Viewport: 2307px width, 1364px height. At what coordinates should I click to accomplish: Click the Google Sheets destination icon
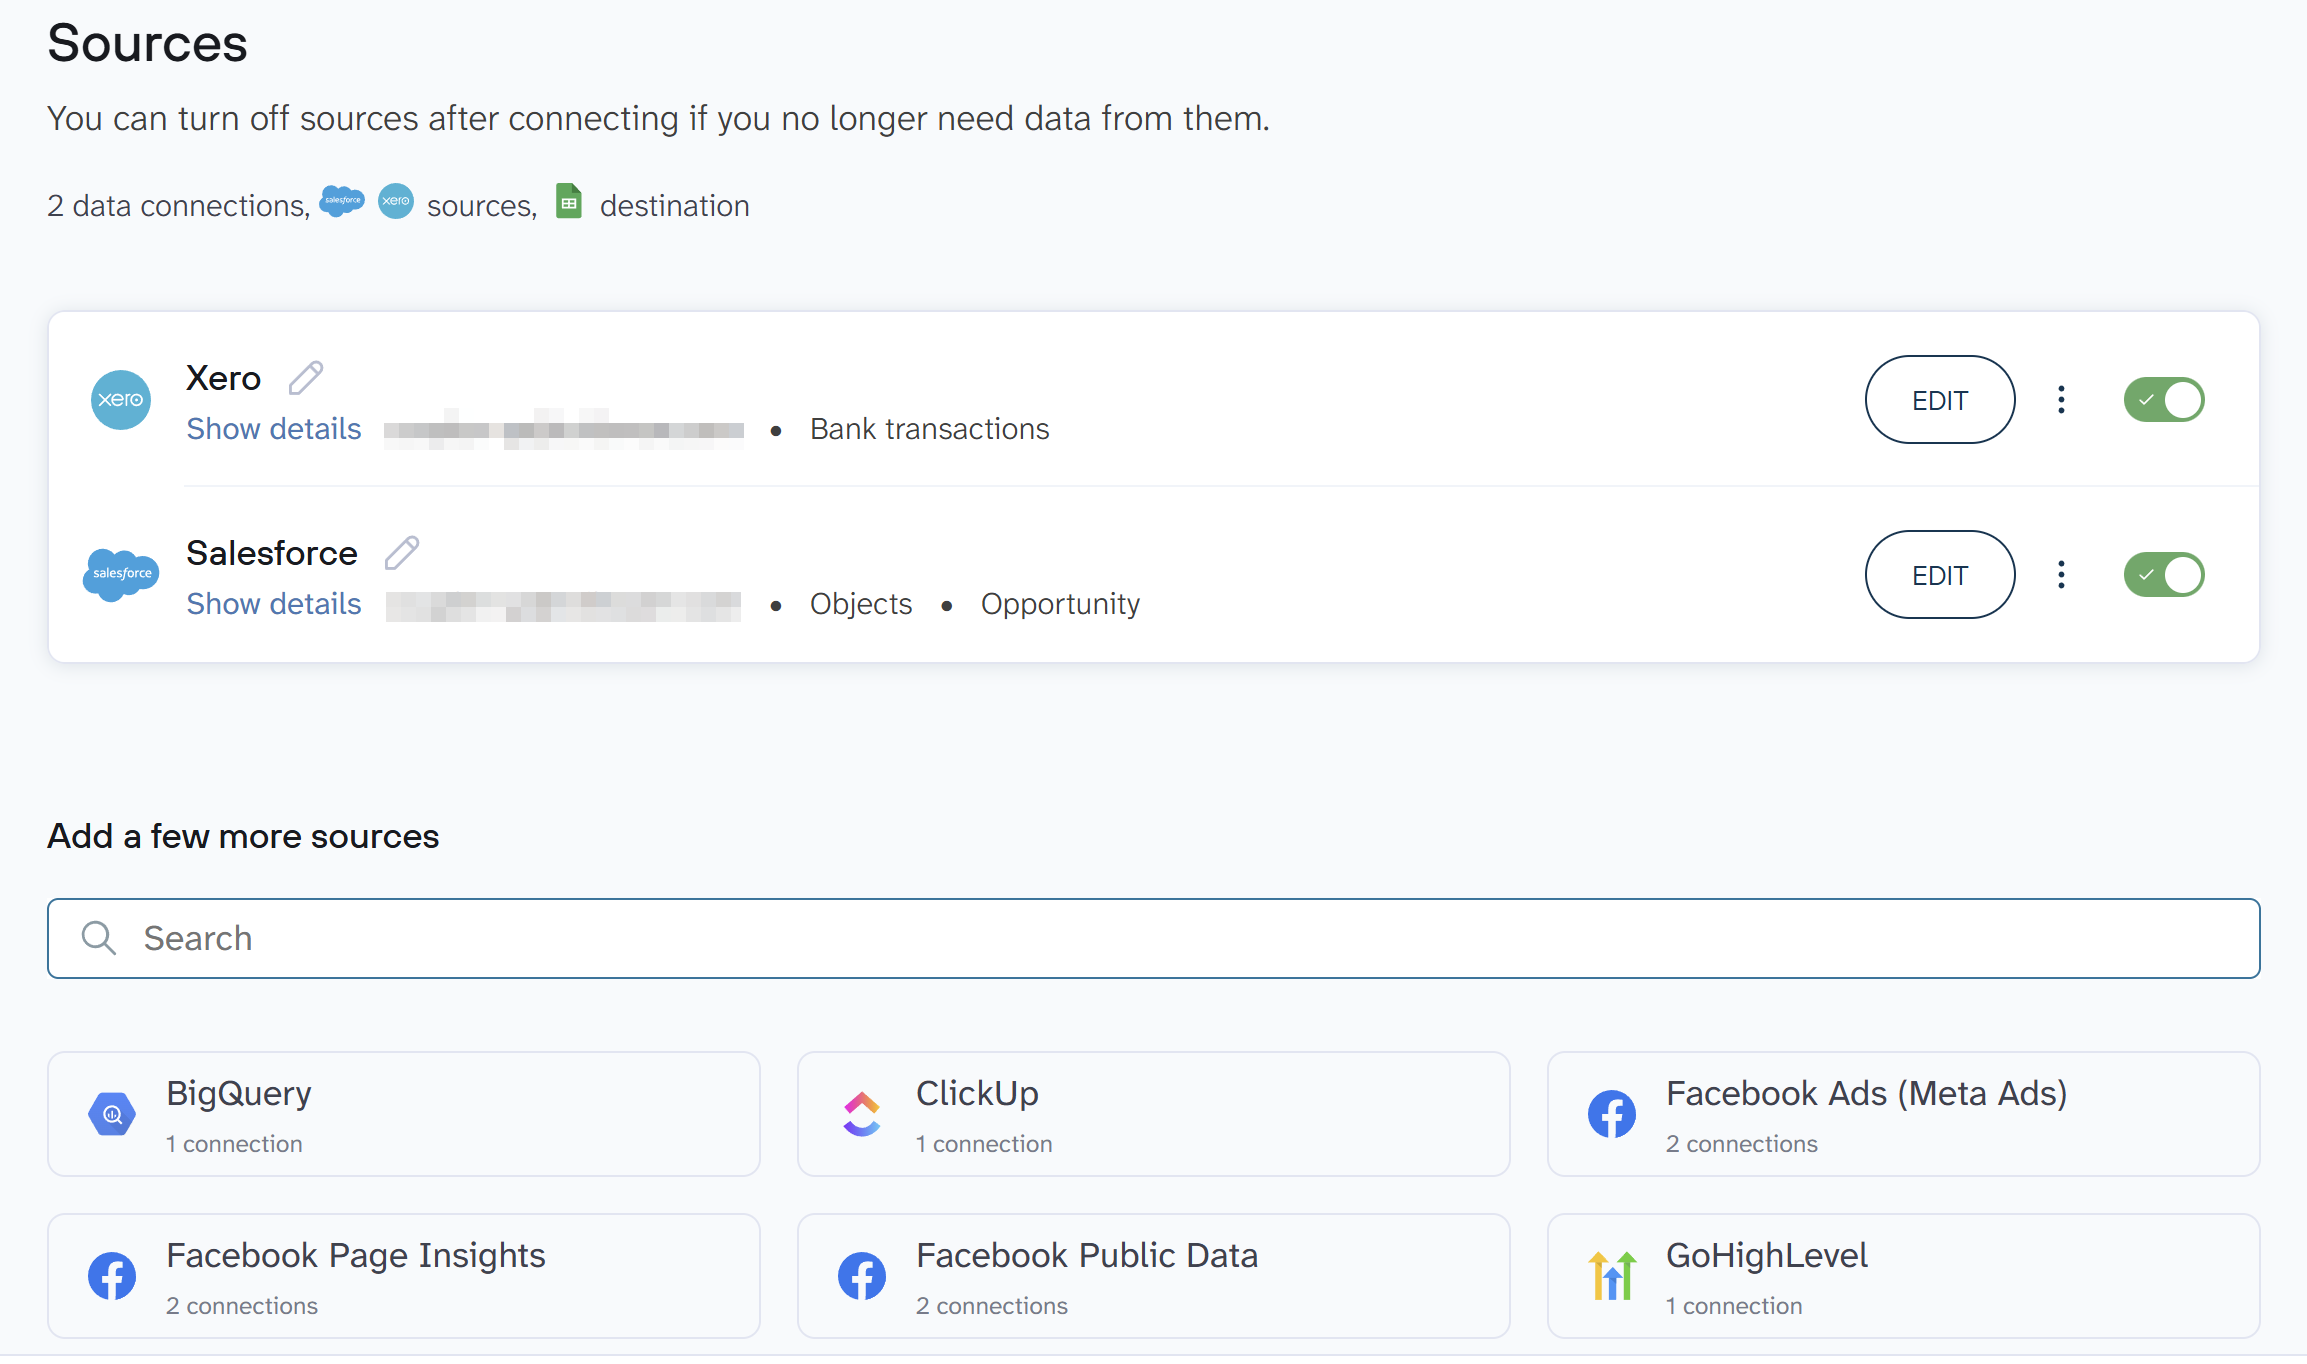tap(569, 202)
